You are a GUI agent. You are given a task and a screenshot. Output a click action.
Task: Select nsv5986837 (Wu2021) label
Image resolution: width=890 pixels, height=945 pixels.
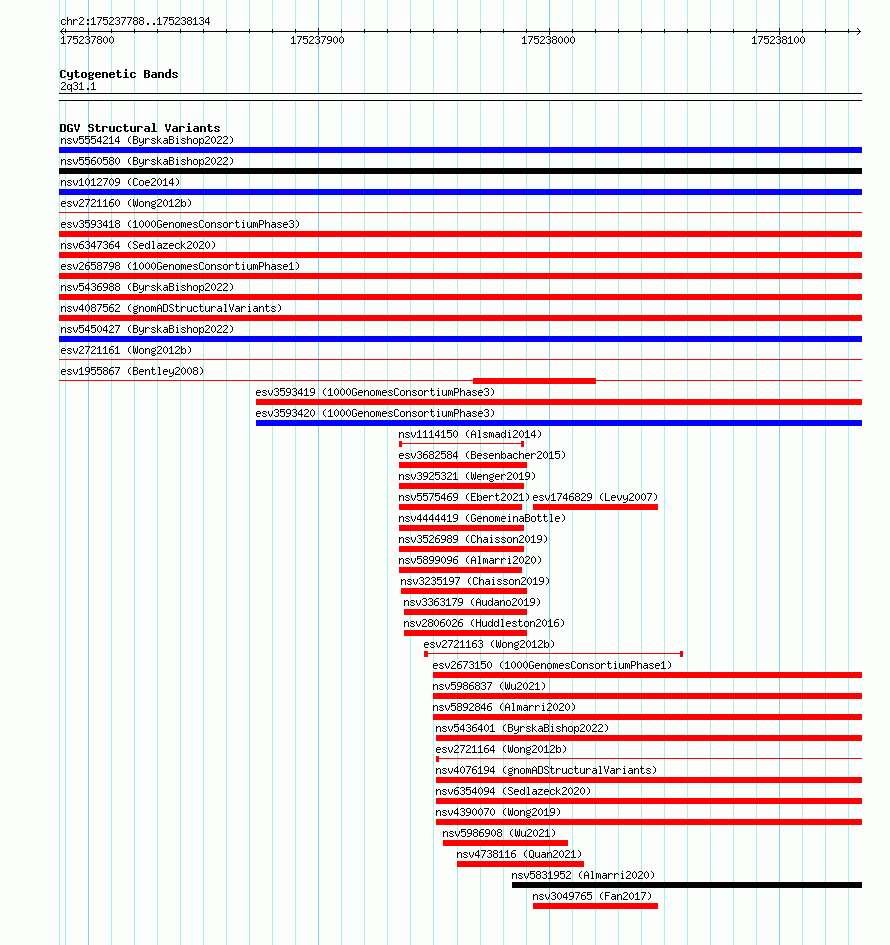click(x=489, y=686)
